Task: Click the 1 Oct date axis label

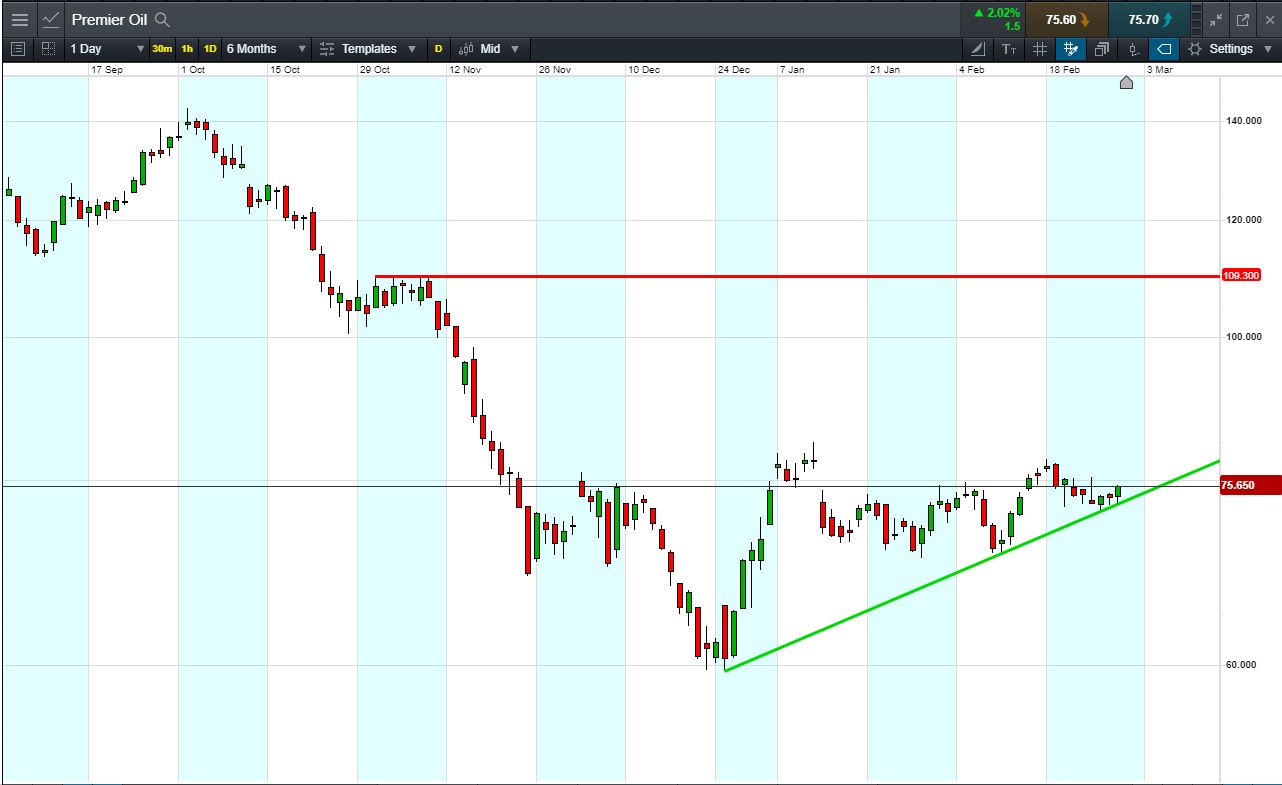Action: [193, 70]
